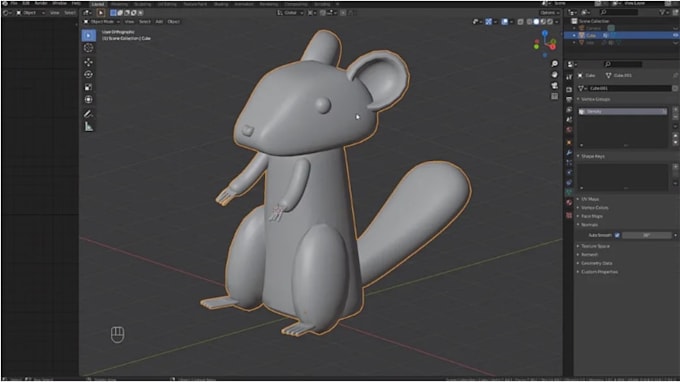This screenshot has height=382, width=680.
Task: Switch to rendered viewport shading
Action: pyautogui.click(x=550, y=22)
